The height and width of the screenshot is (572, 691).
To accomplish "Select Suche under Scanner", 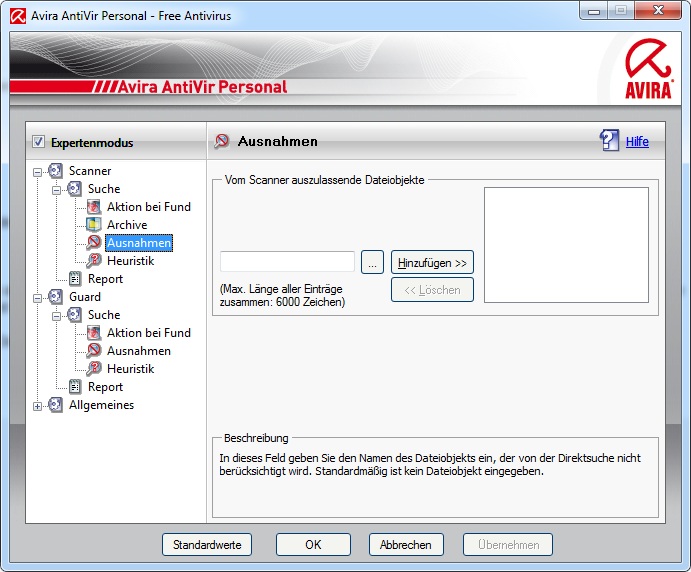I will coord(104,189).
